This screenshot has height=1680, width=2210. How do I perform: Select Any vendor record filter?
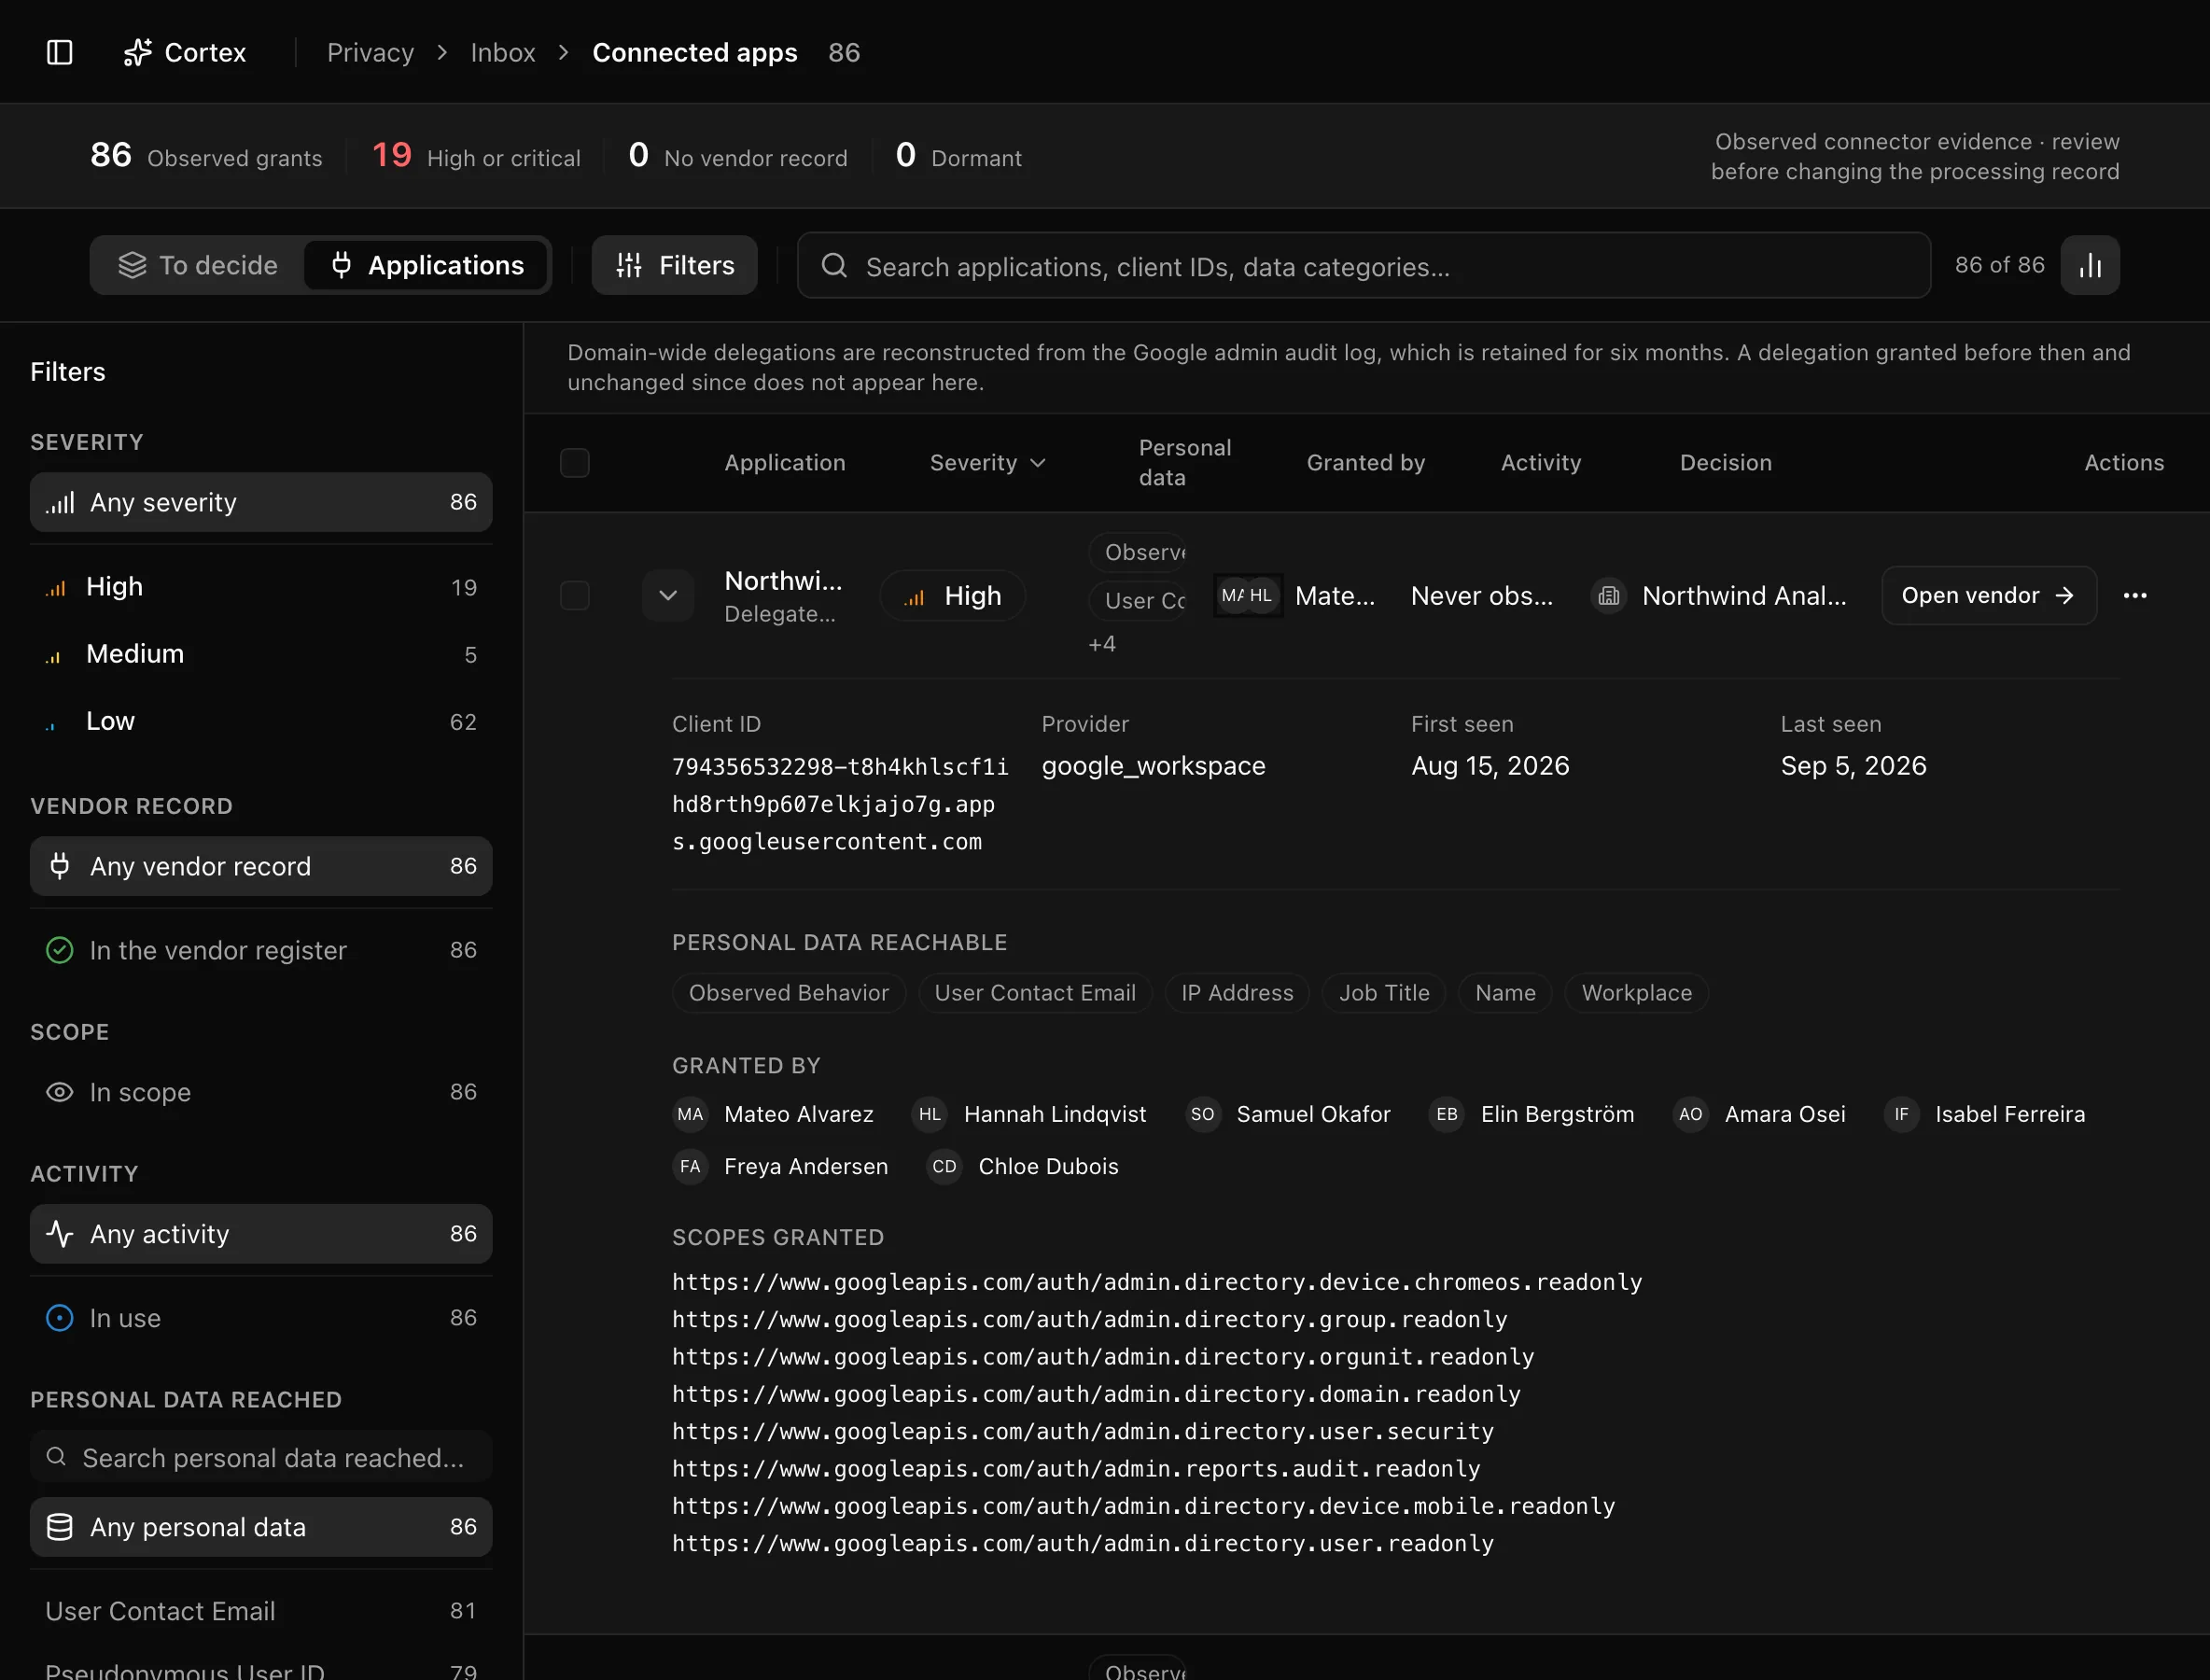coord(261,866)
